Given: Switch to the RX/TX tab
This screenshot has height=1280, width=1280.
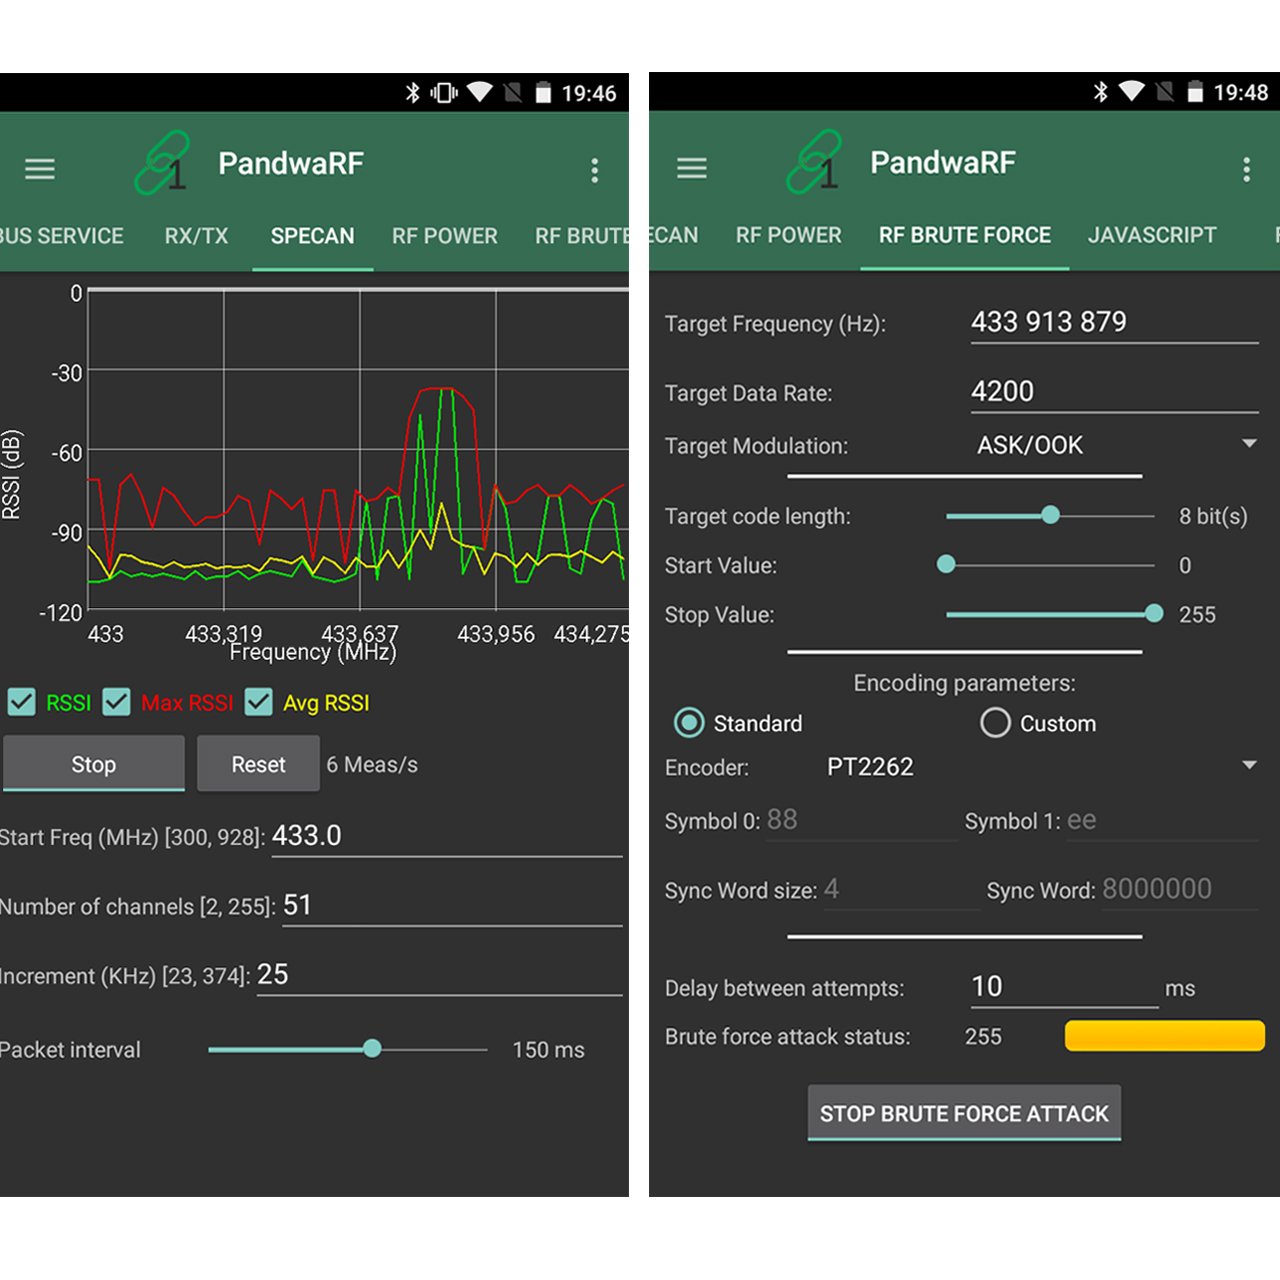Looking at the screenshot, I should coord(196,236).
